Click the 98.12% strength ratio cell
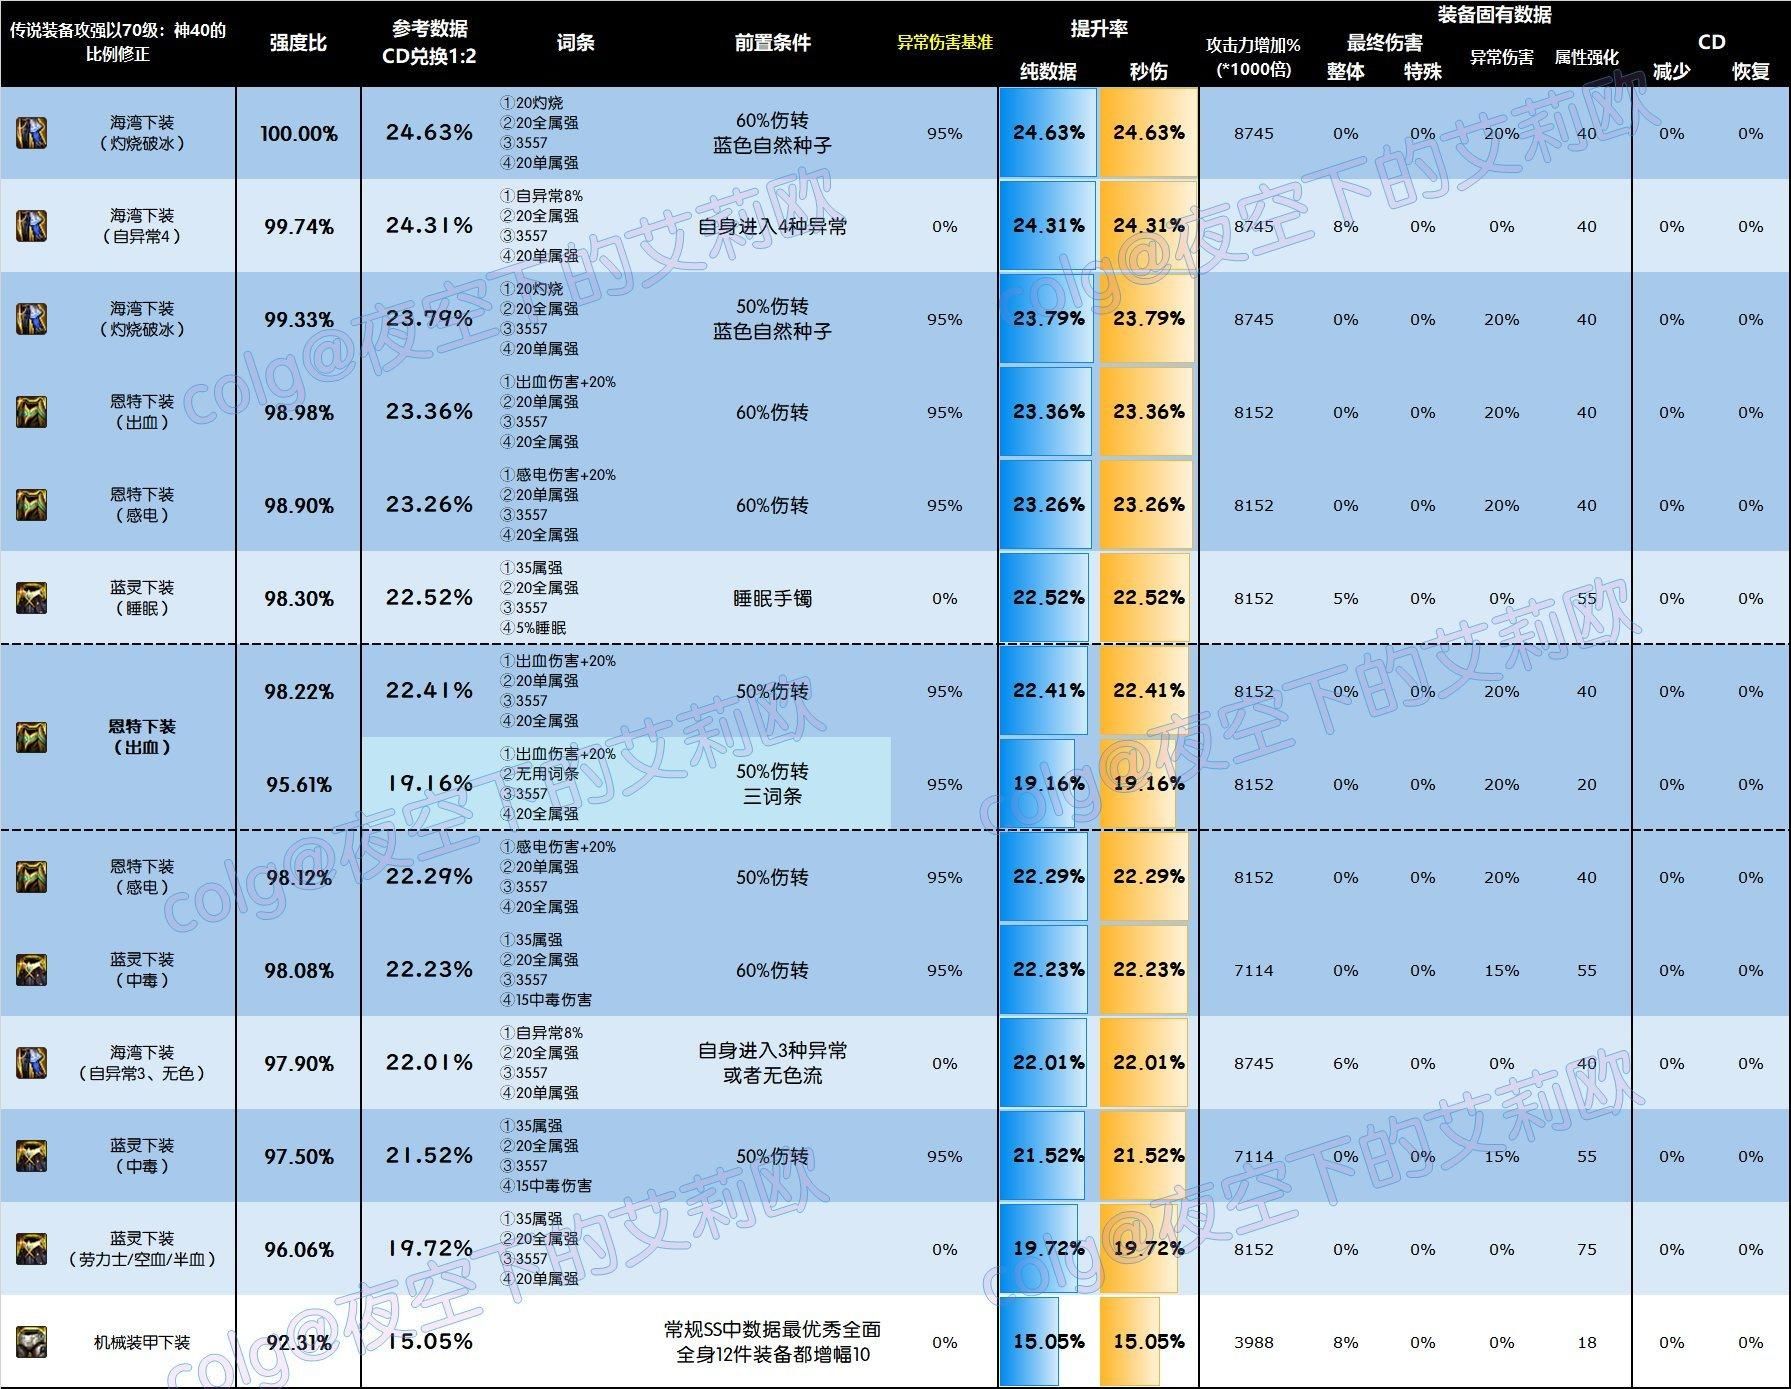The width and height of the screenshot is (1791, 1389). [298, 877]
